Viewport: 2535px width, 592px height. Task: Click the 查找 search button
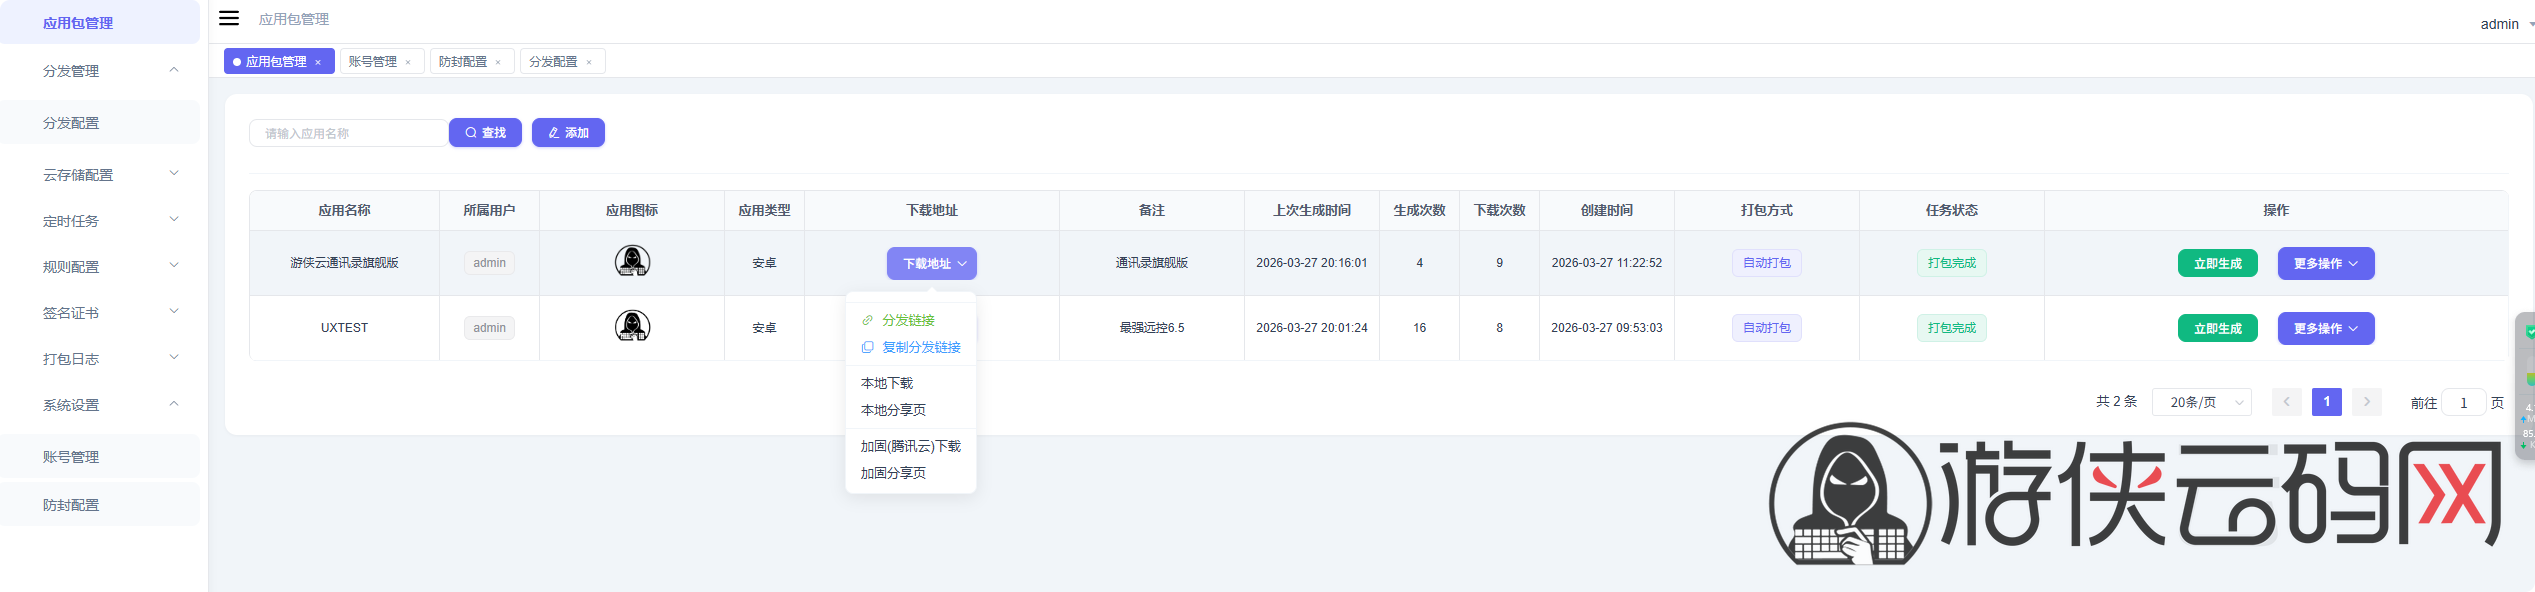coord(485,132)
